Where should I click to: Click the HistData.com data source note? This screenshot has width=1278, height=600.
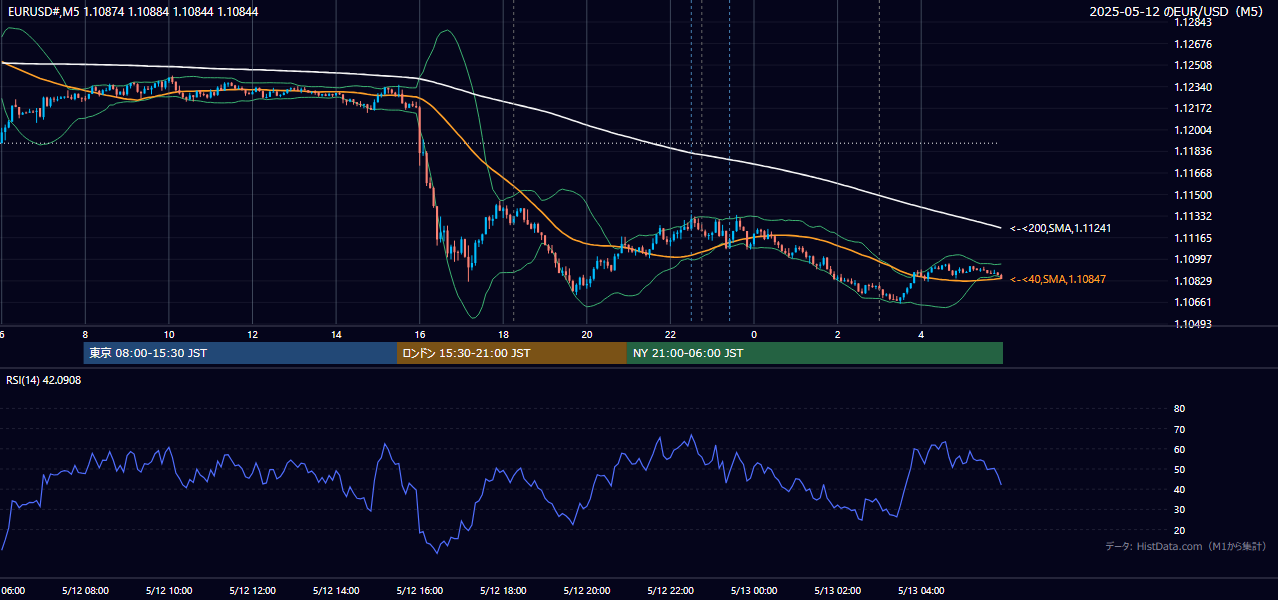pyautogui.click(x=1186, y=546)
